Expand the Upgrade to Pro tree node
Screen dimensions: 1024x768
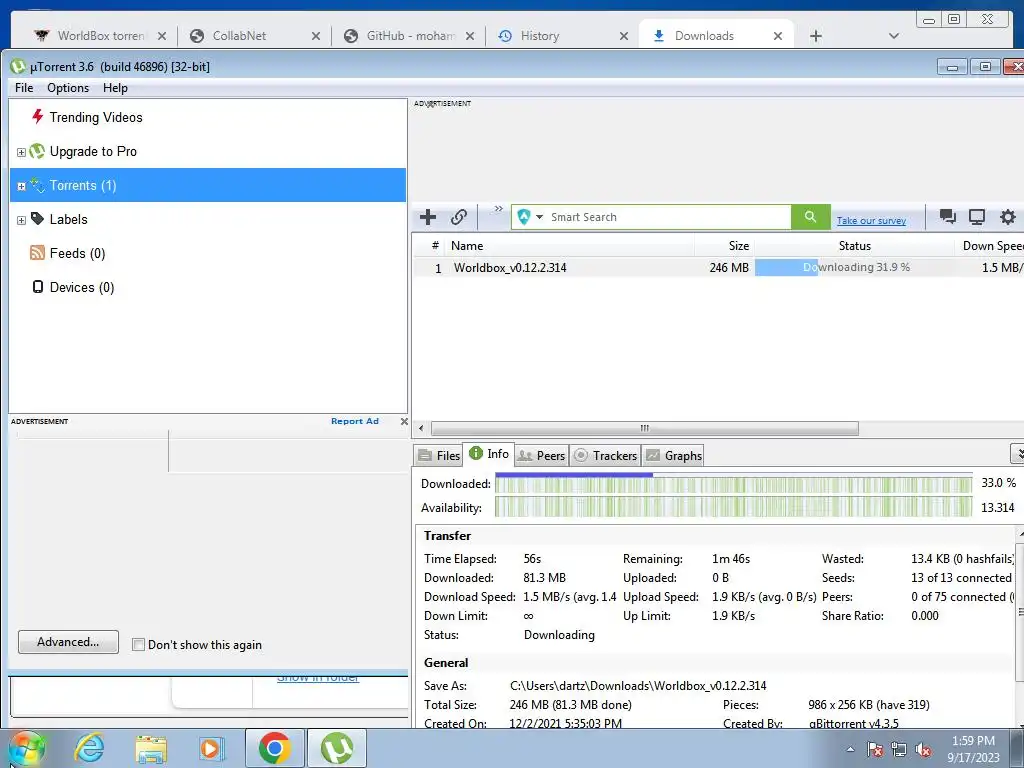point(21,152)
